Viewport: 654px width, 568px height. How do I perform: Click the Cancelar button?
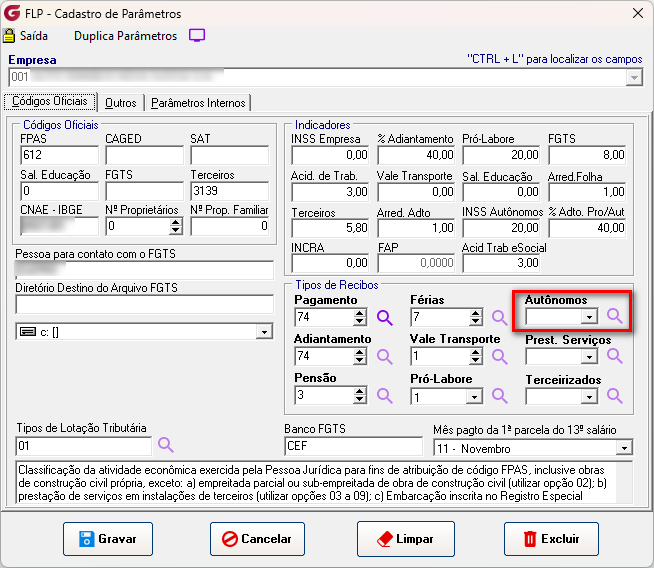(257, 539)
